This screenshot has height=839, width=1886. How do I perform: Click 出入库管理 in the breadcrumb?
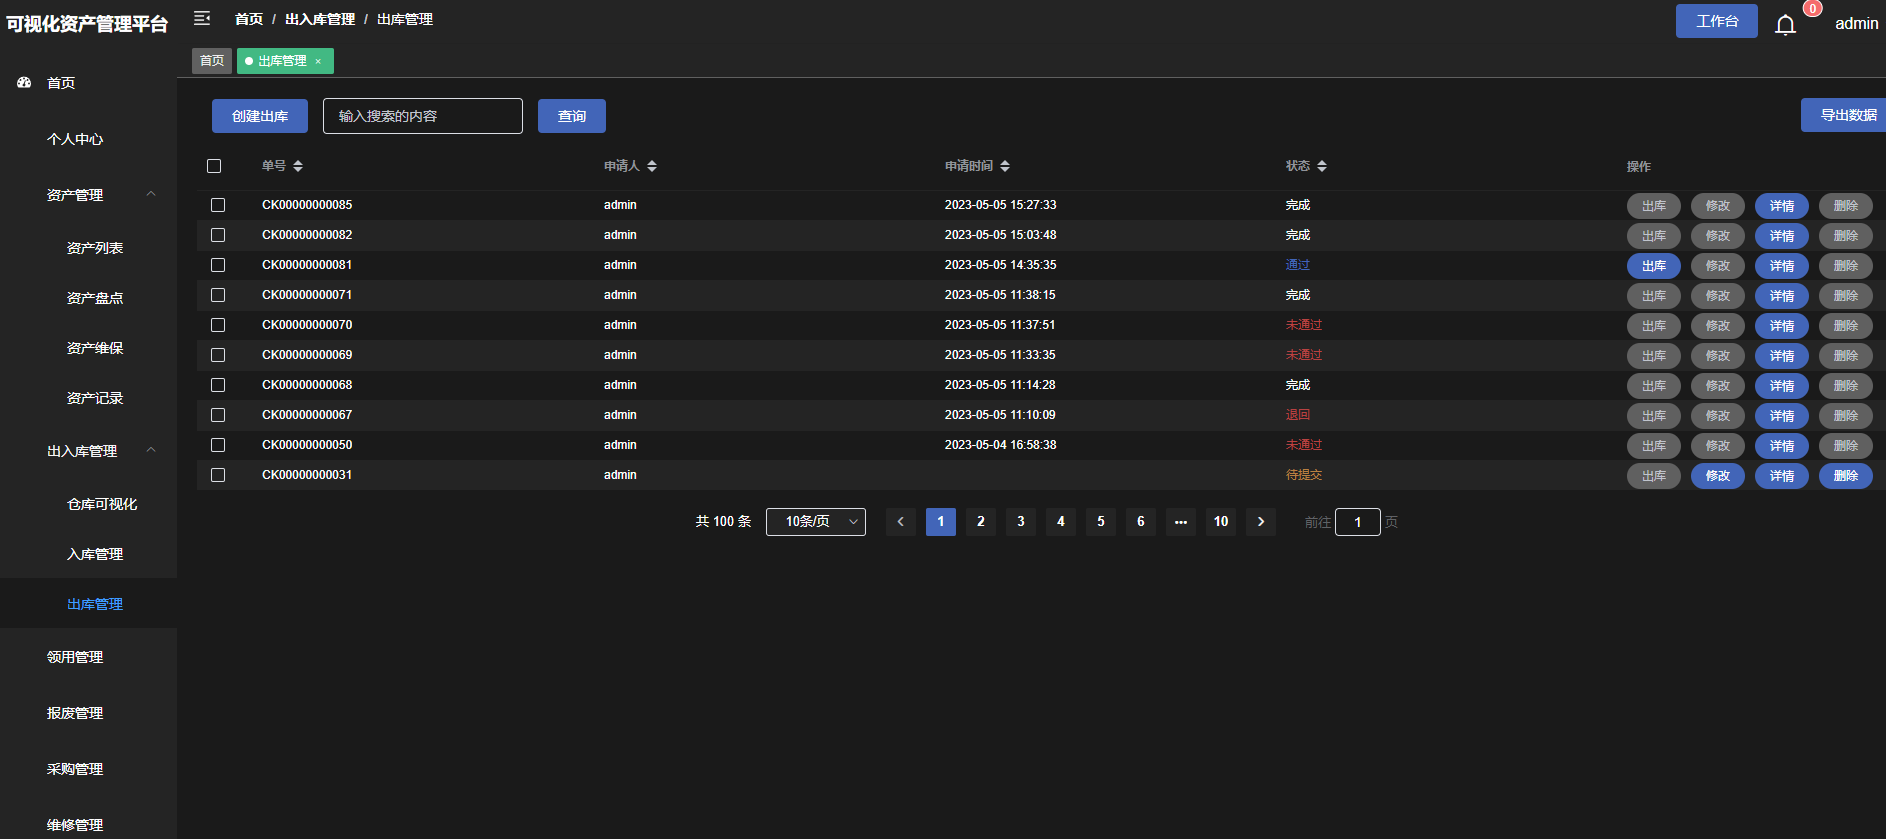pos(320,19)
